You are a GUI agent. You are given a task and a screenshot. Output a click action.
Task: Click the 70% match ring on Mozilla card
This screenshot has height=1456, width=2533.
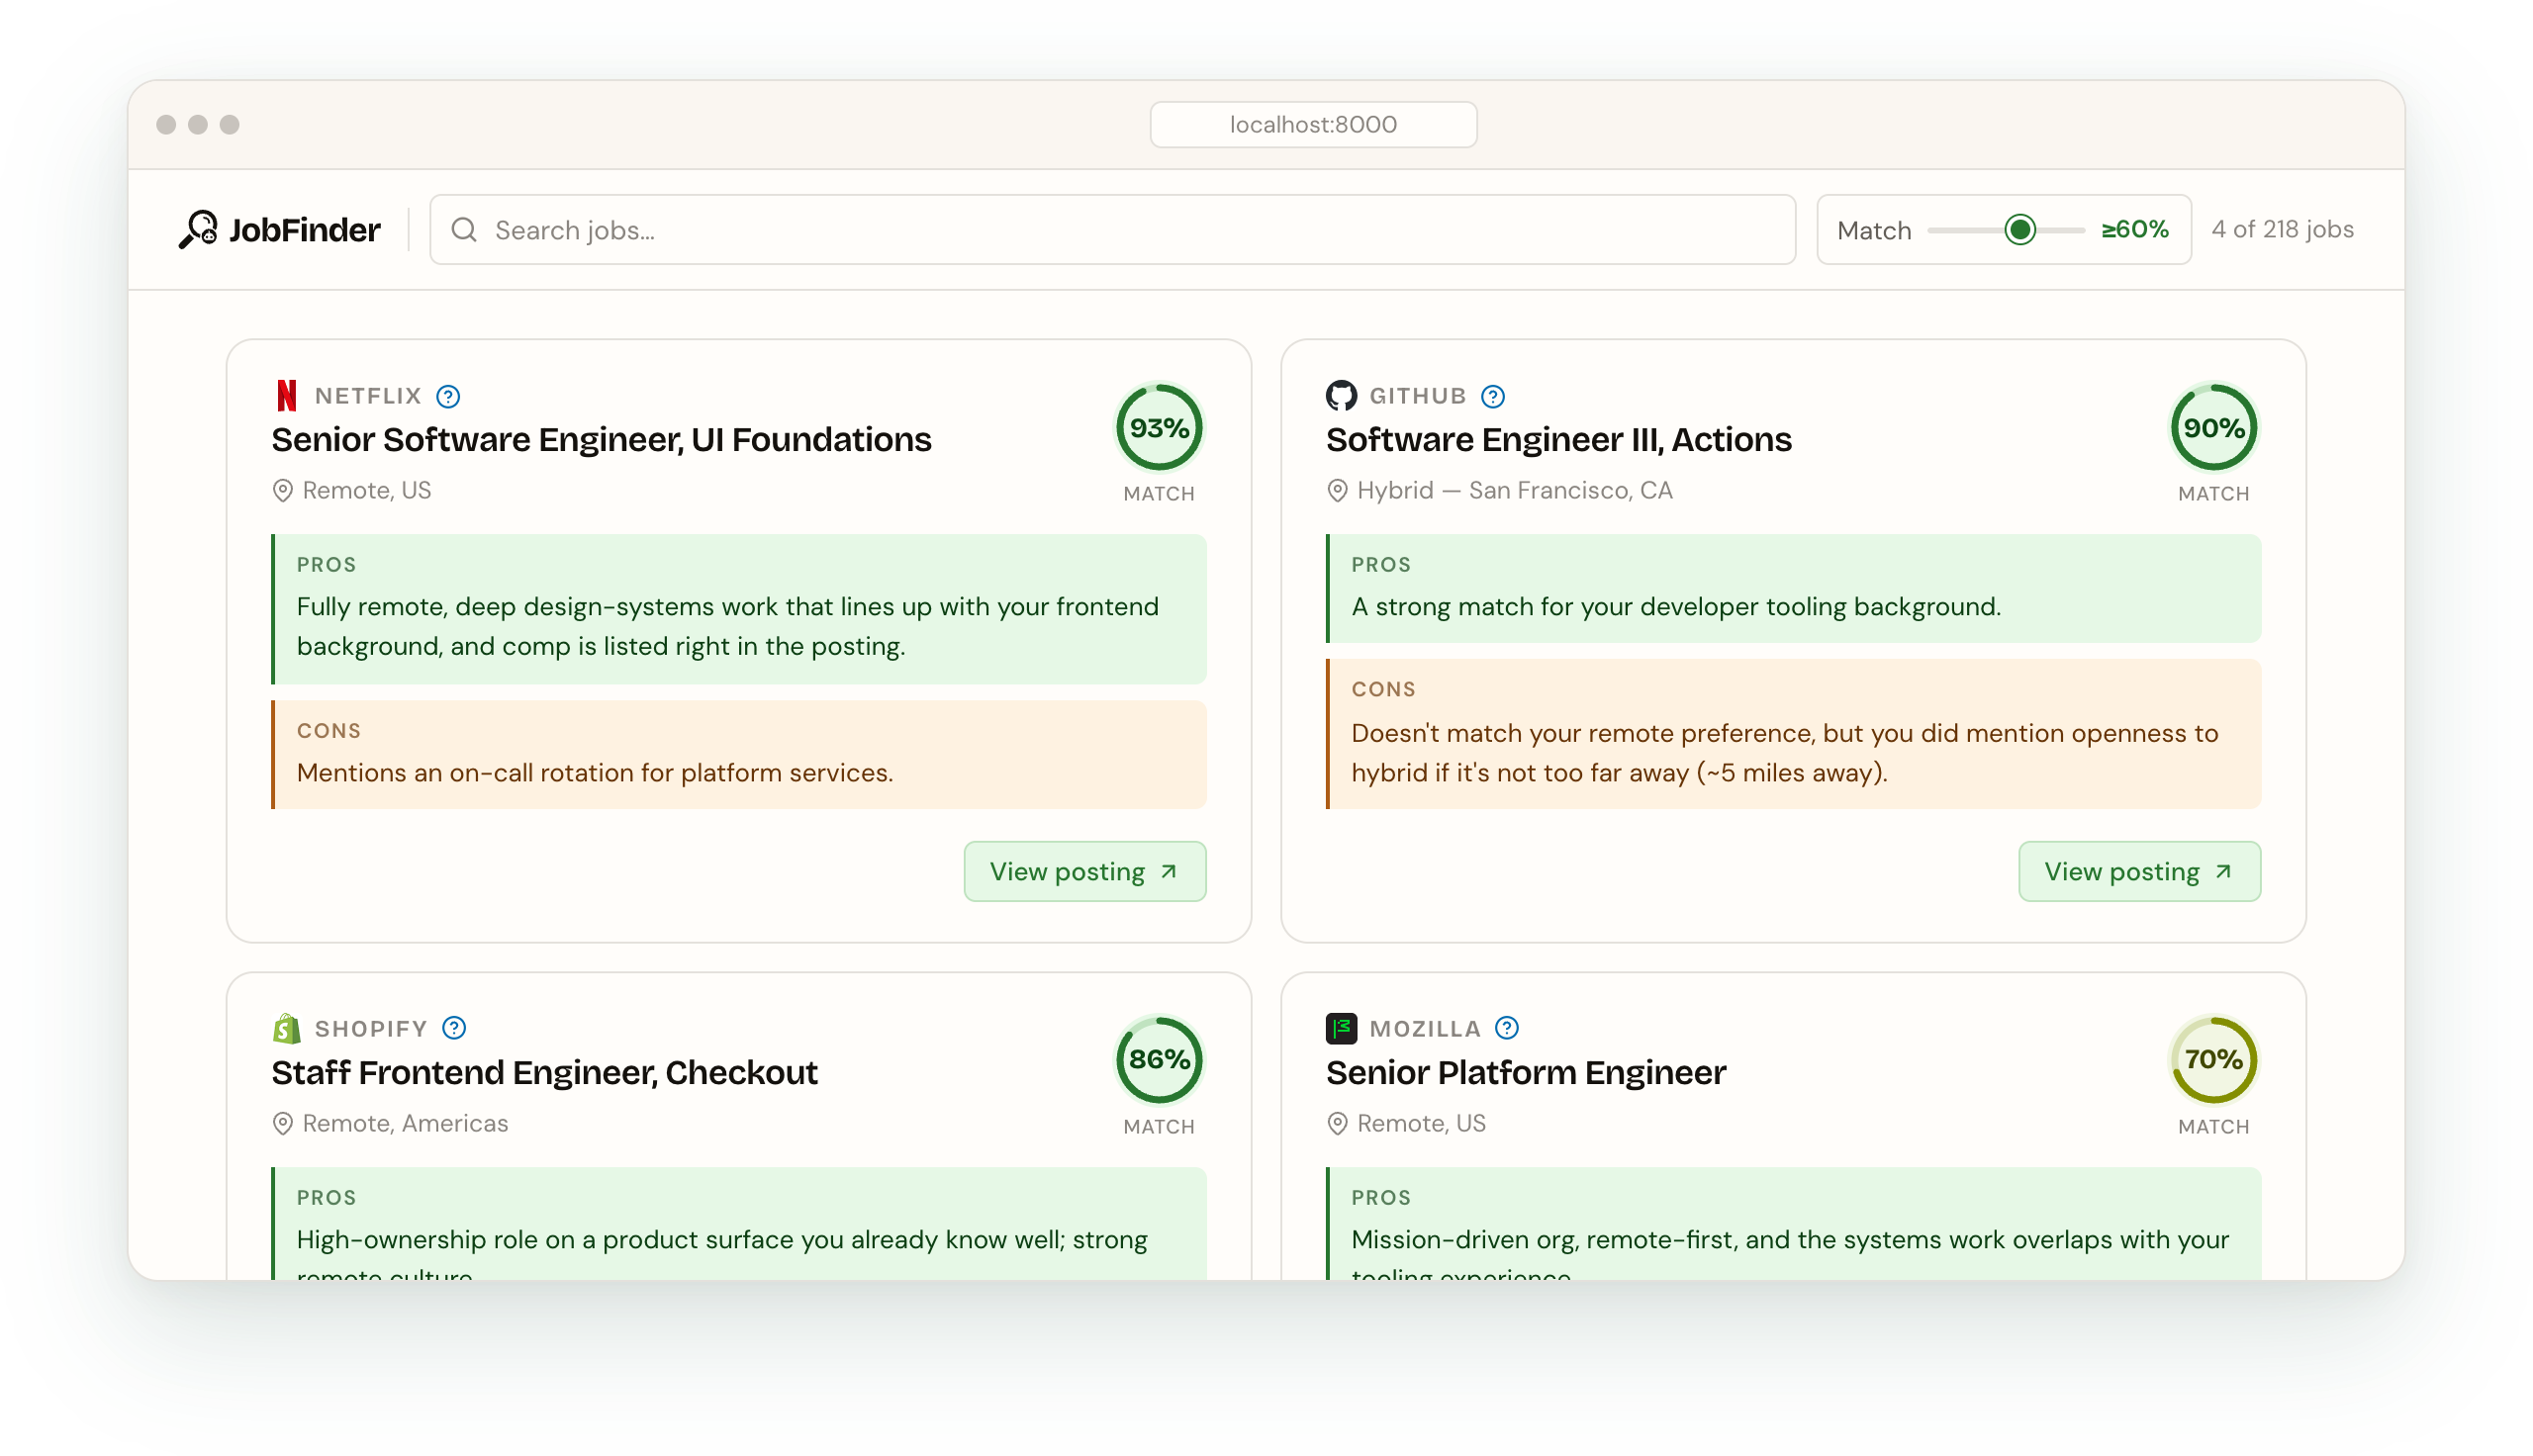click(2213, 1060)
